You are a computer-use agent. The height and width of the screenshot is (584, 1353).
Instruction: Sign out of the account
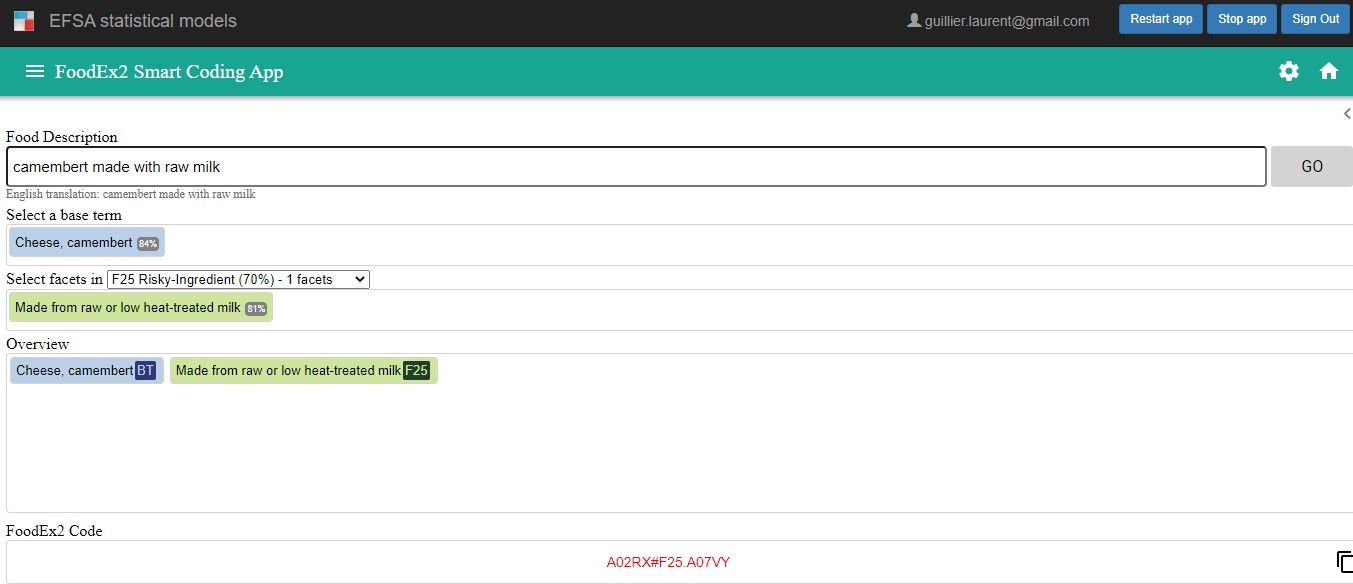tap(1315, 19)
